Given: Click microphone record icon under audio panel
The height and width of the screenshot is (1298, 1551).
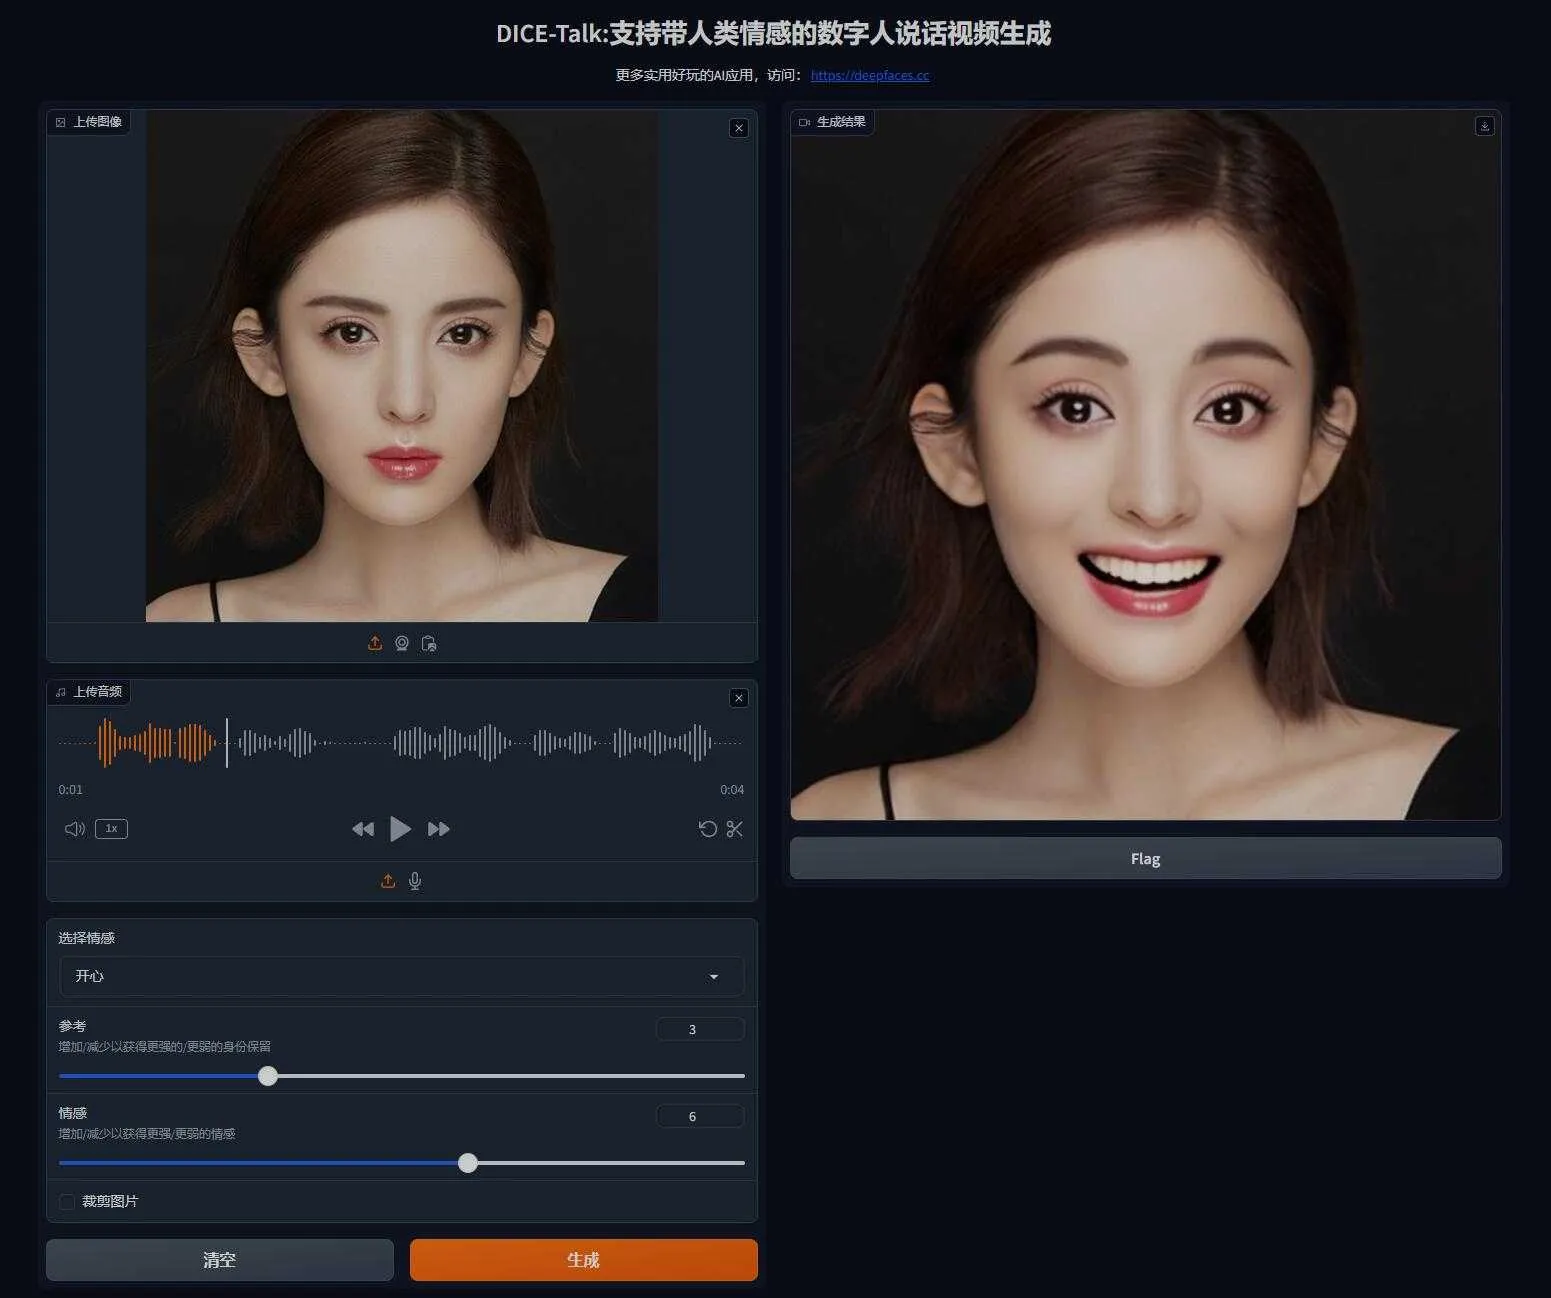Looking at the screenshot, I should [415, 881].
